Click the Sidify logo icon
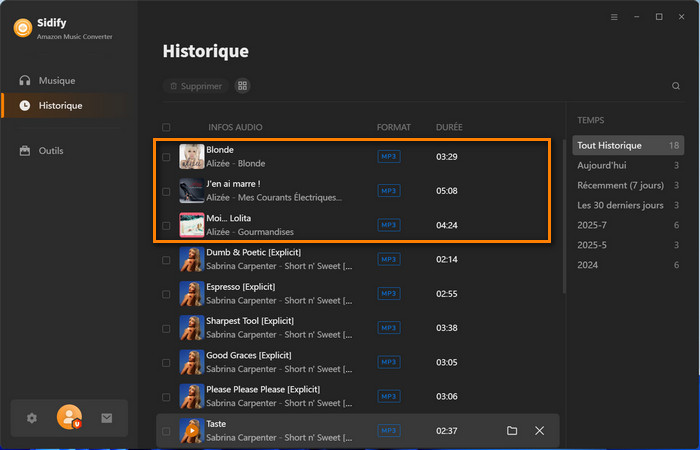Screen dimensions: 700x450 21,28
